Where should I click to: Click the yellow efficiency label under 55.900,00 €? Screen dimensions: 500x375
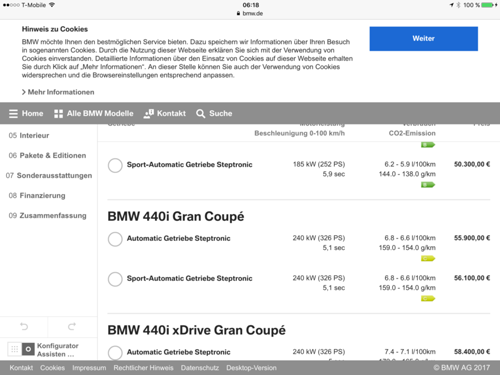pyautogui.click(x=428, y=258)
